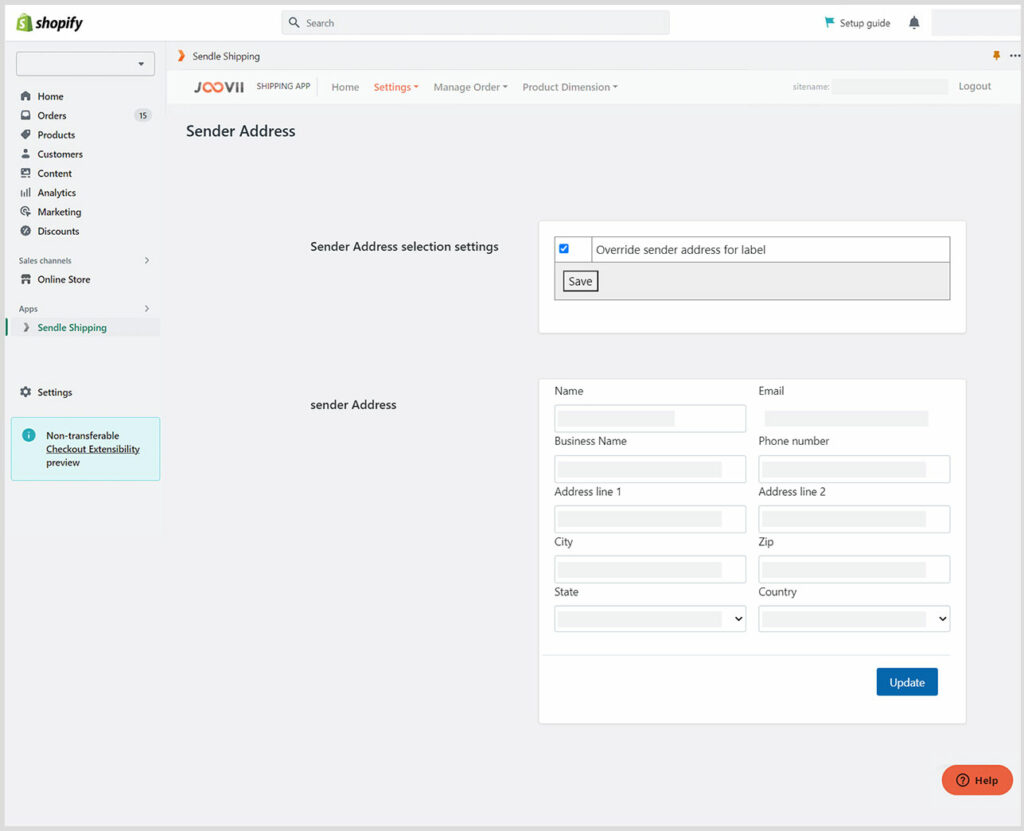
Task: Click the Update button
Action: pos(906,681)
